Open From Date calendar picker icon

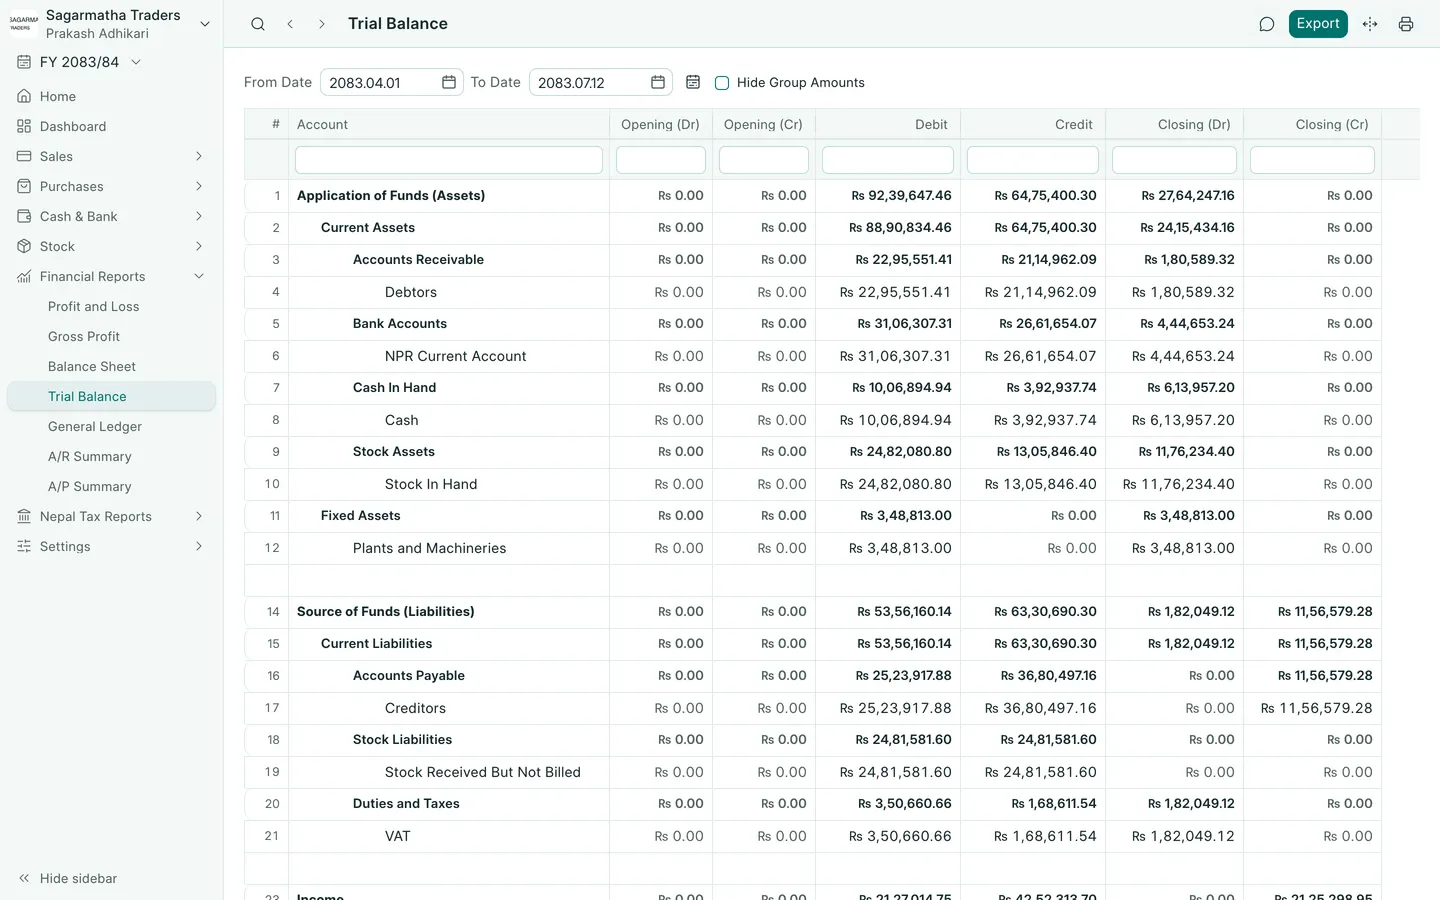[449, 82]
